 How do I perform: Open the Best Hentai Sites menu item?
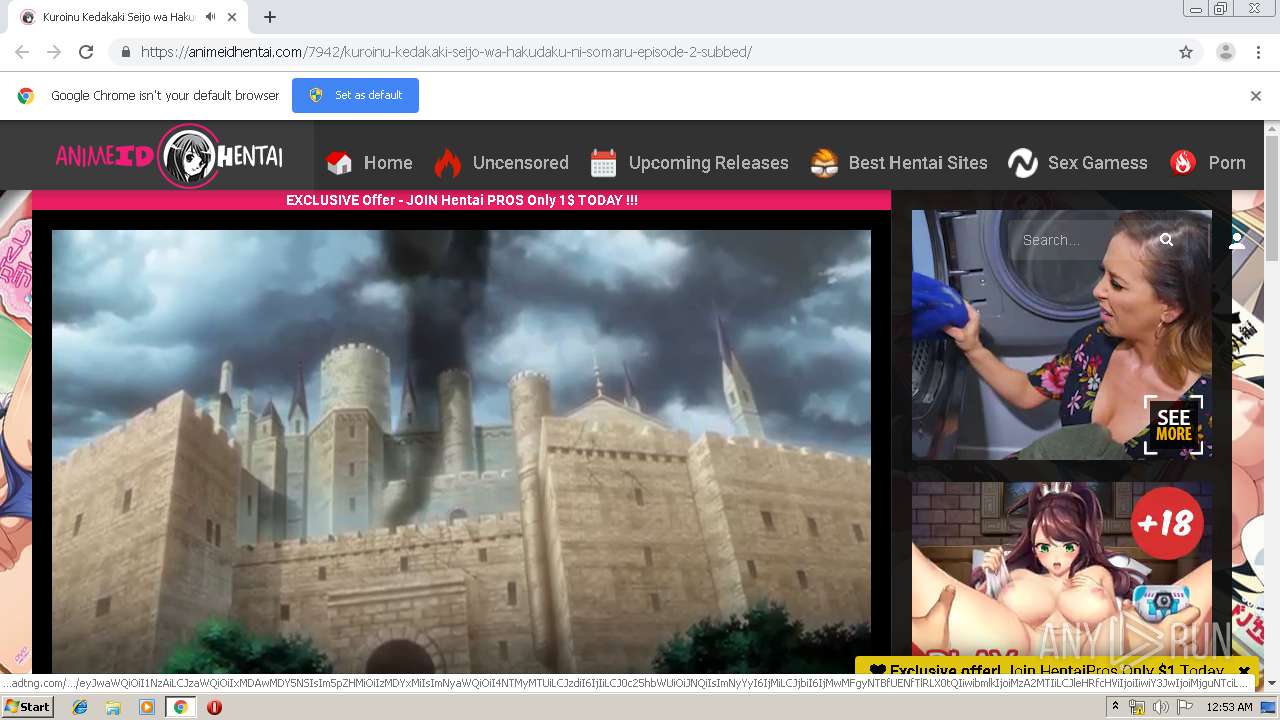pyautogui.click(x=918, y=163)
